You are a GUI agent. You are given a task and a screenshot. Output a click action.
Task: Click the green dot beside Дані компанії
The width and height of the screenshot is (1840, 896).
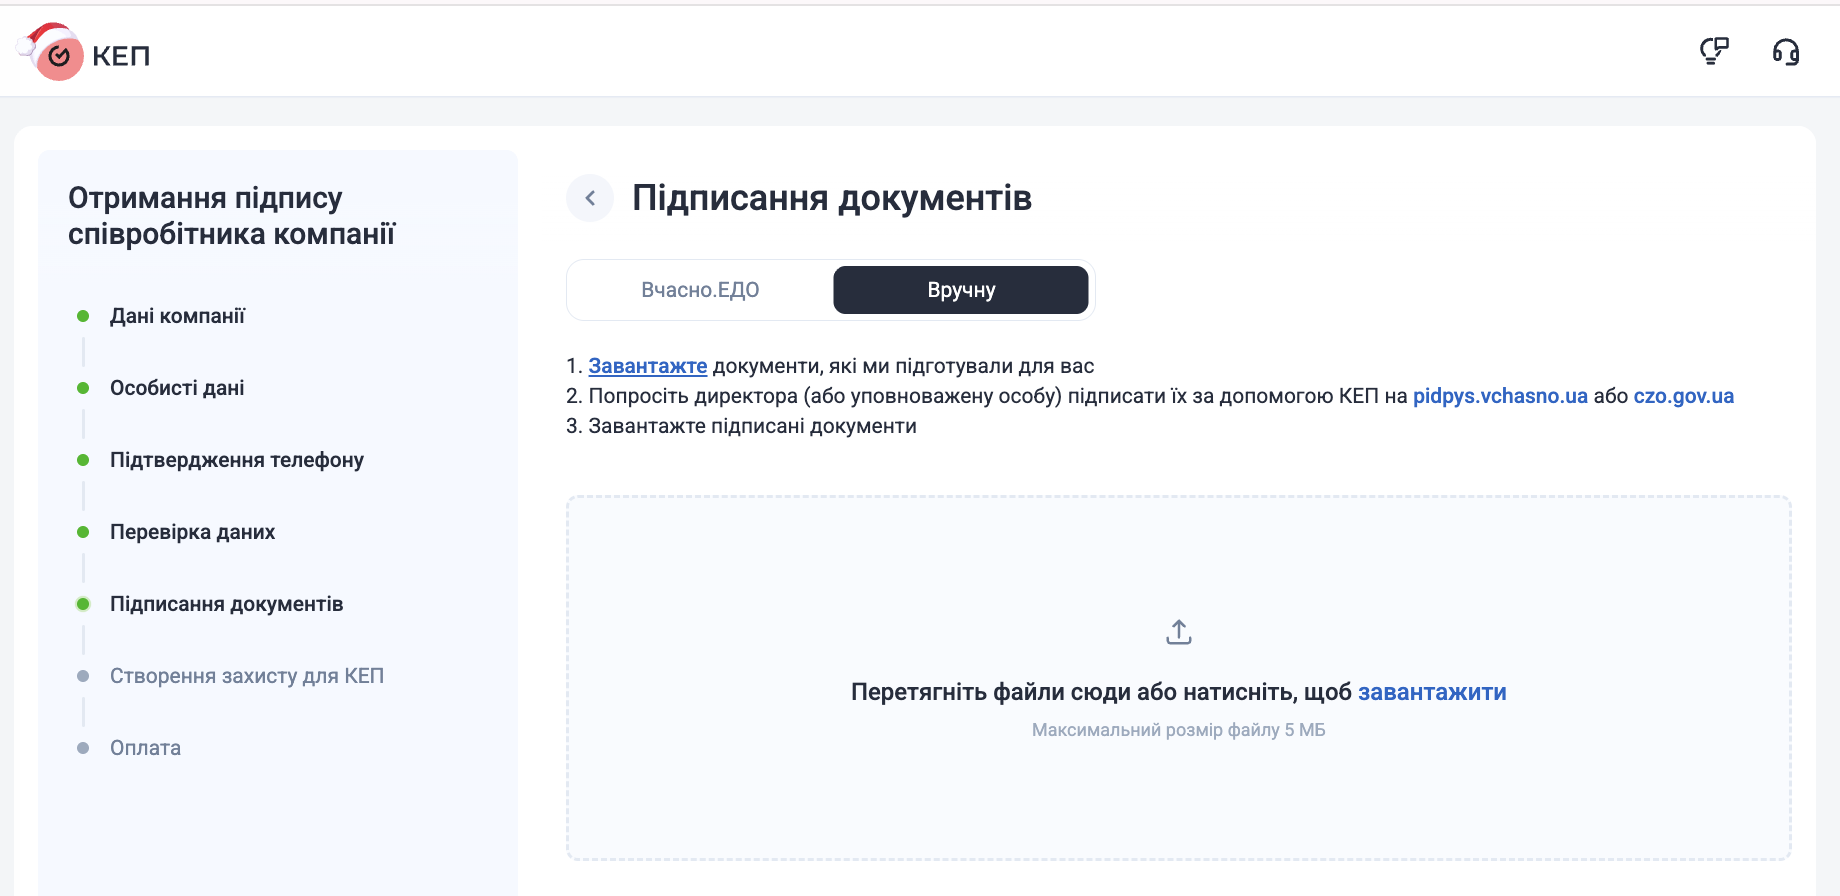tap(83, 316)
